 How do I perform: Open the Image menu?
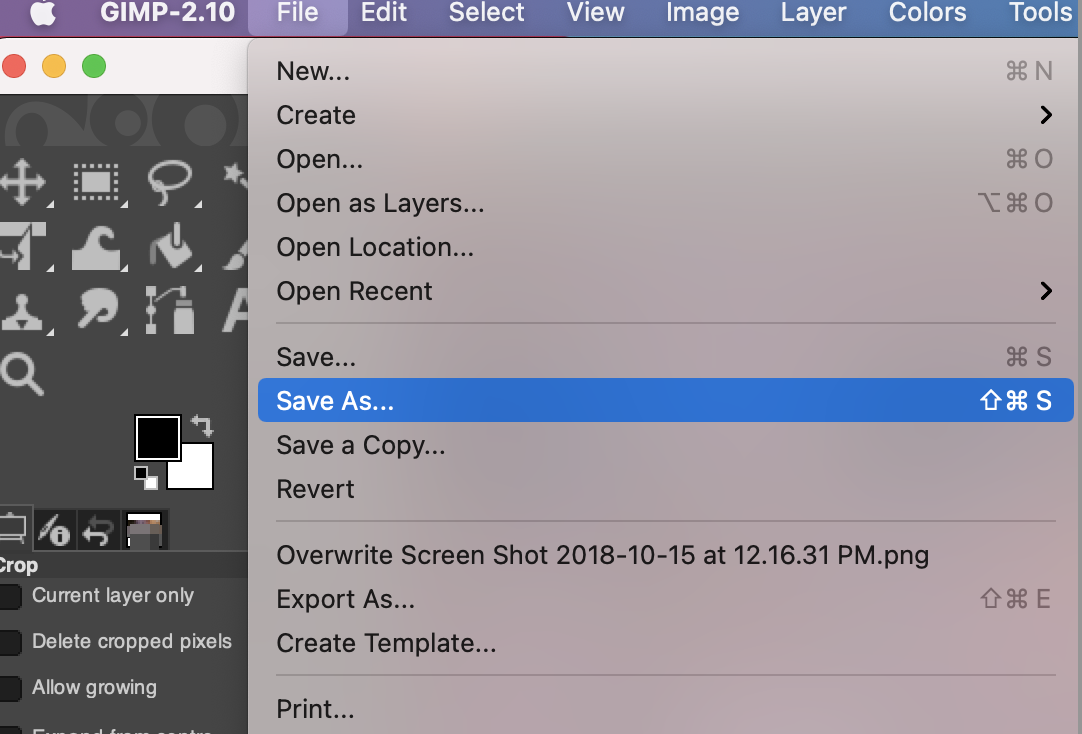702,12
